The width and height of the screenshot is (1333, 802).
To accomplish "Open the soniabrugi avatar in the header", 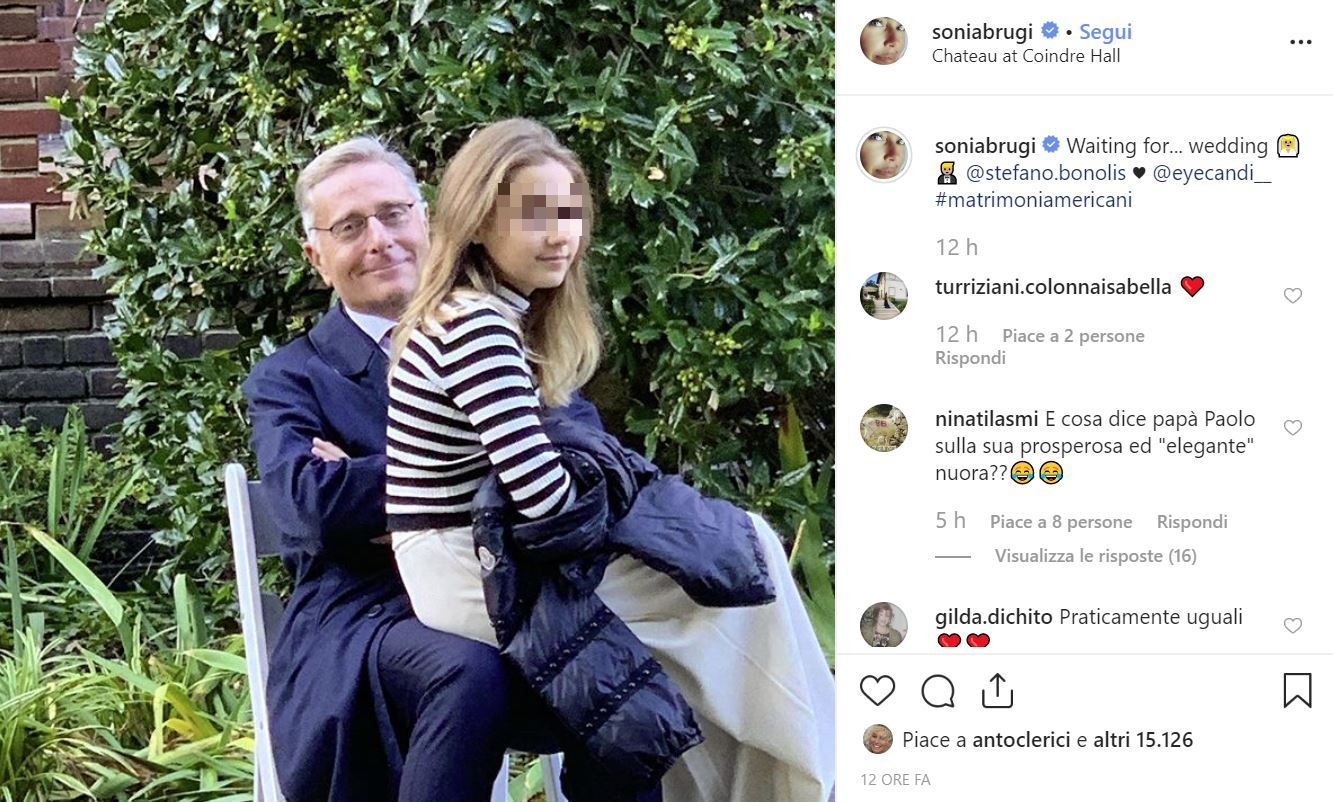I will (x=884, y=42).
